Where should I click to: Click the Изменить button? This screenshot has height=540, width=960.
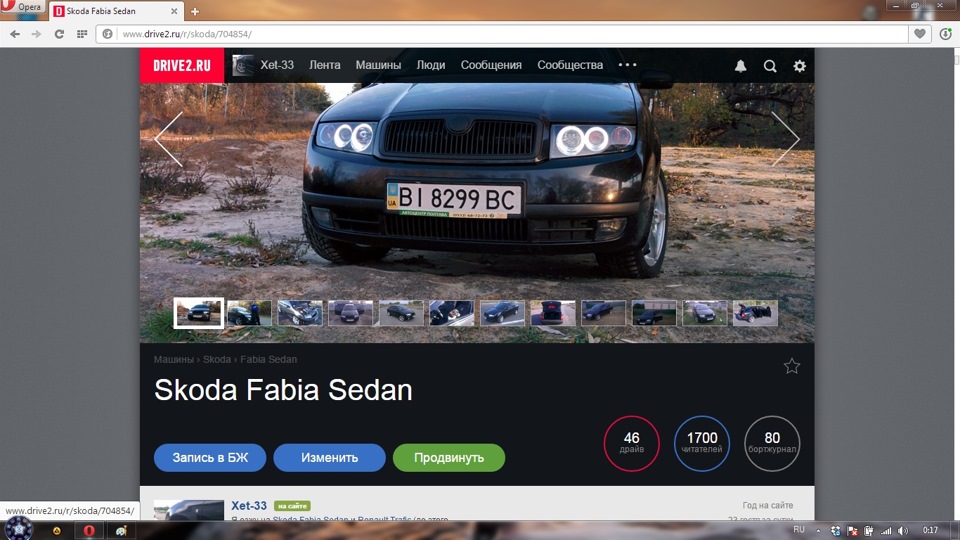[329, 457]
